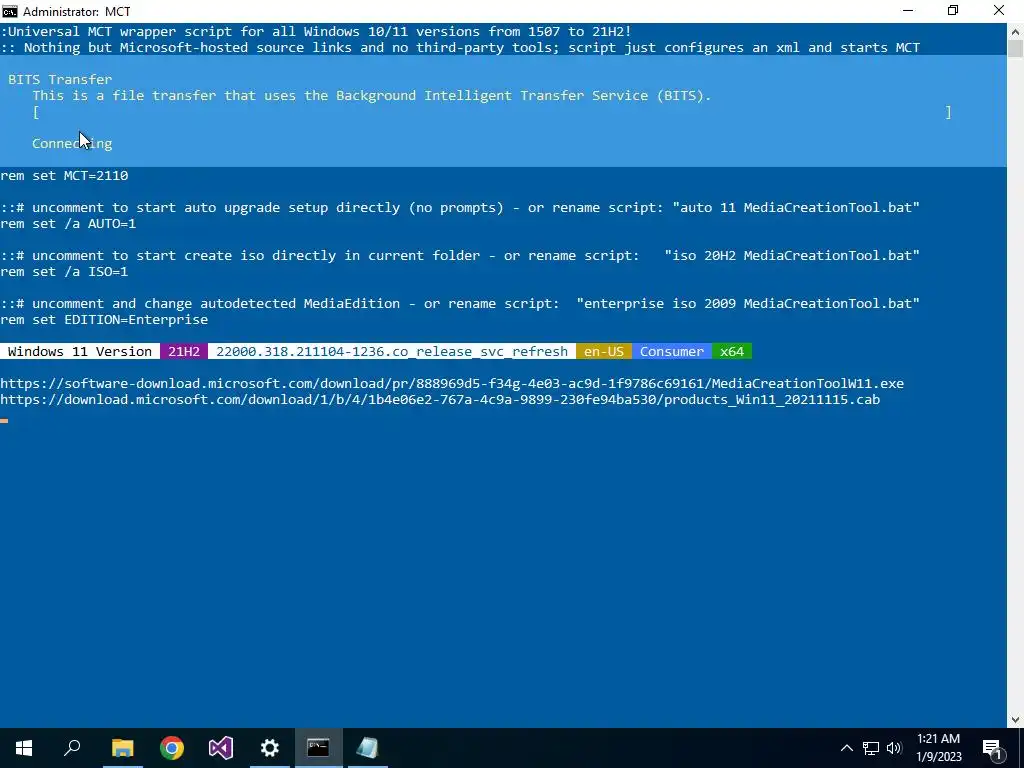This screenshot has width=1024, height=768.
Task: Launch Google Chrome from the taskbar
Action: coord(172,748)
